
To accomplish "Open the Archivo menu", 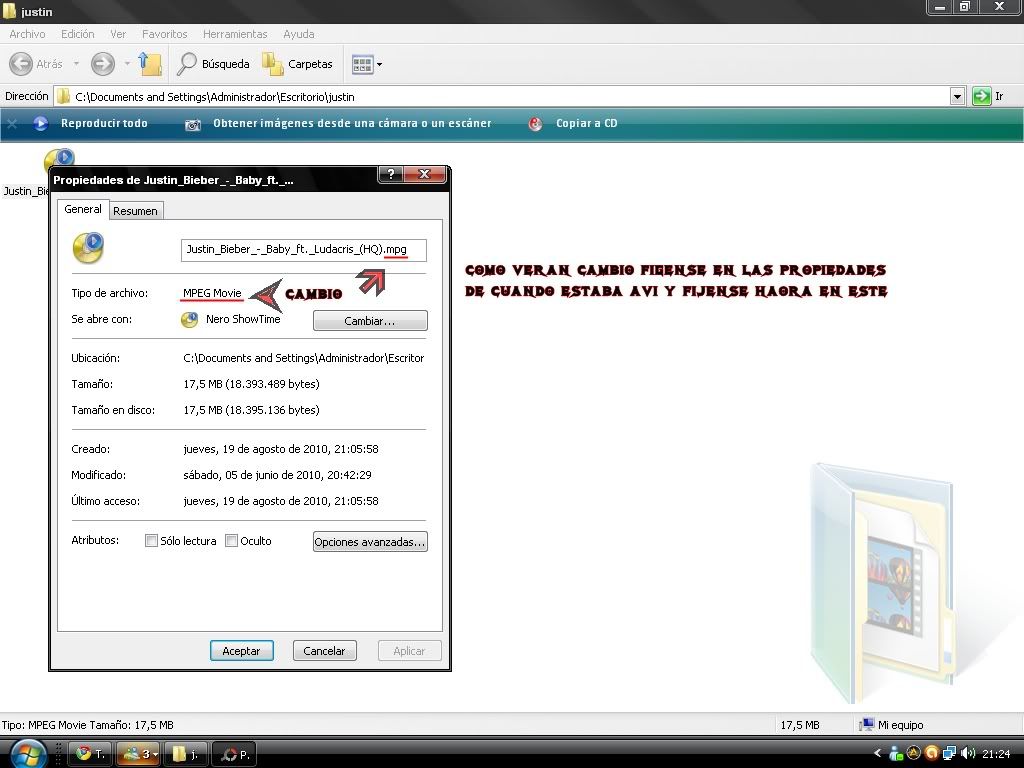I will [x=27, y=34].
